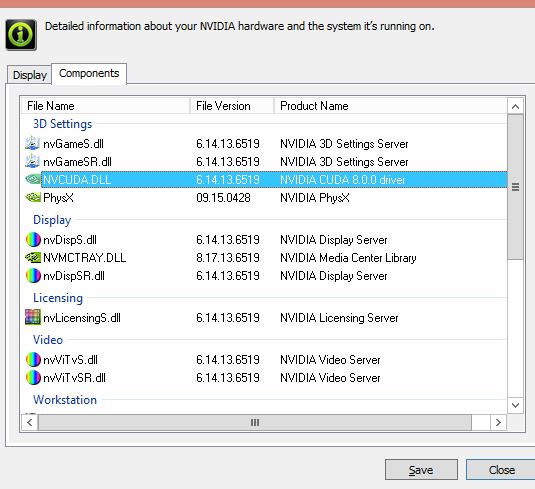This screenshot has height=489, width=535.
Task: Click the horizontal scrollbar thumb
Action: [255, 422]
